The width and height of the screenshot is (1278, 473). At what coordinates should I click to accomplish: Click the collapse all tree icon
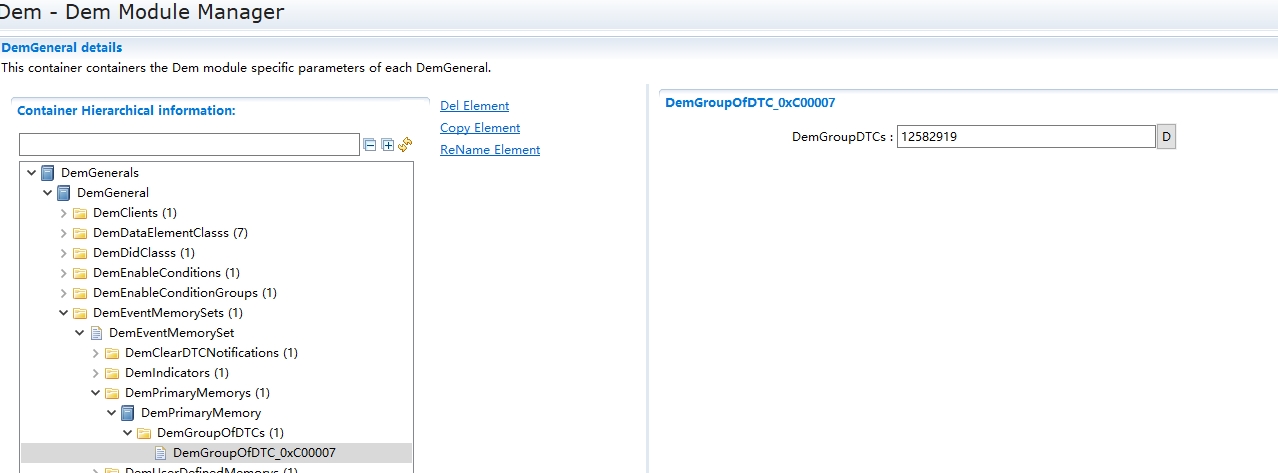point(370,145)
